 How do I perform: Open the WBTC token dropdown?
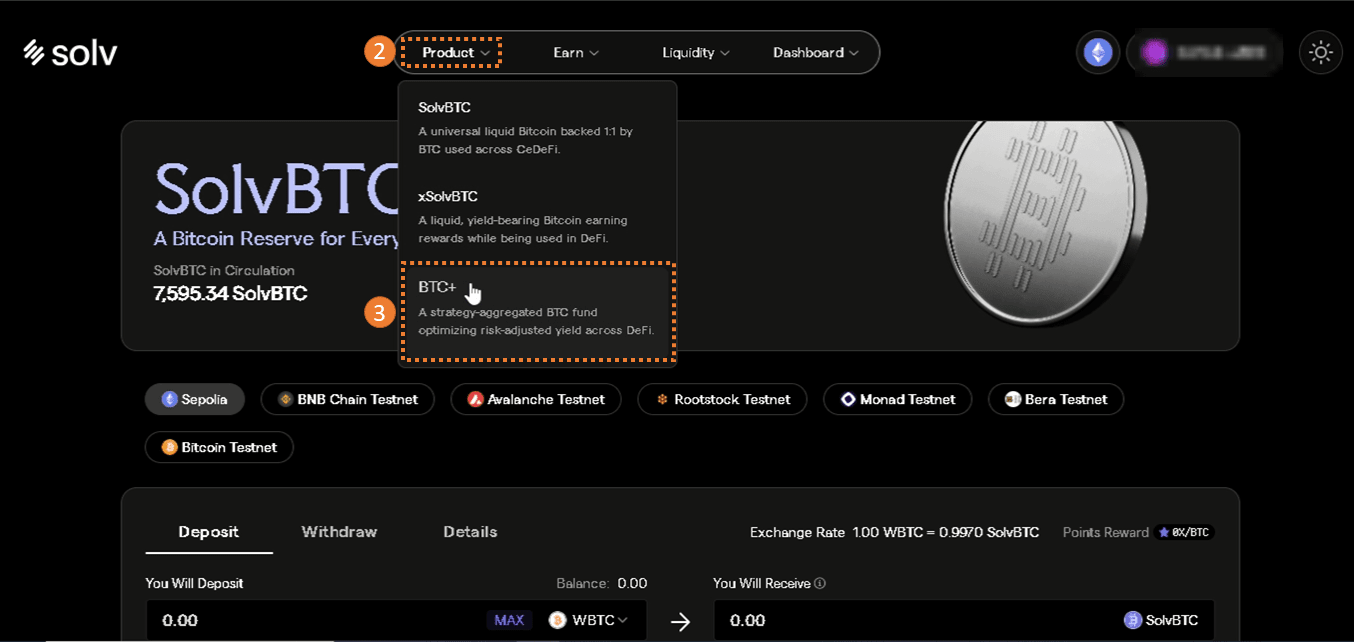point(589,620)
